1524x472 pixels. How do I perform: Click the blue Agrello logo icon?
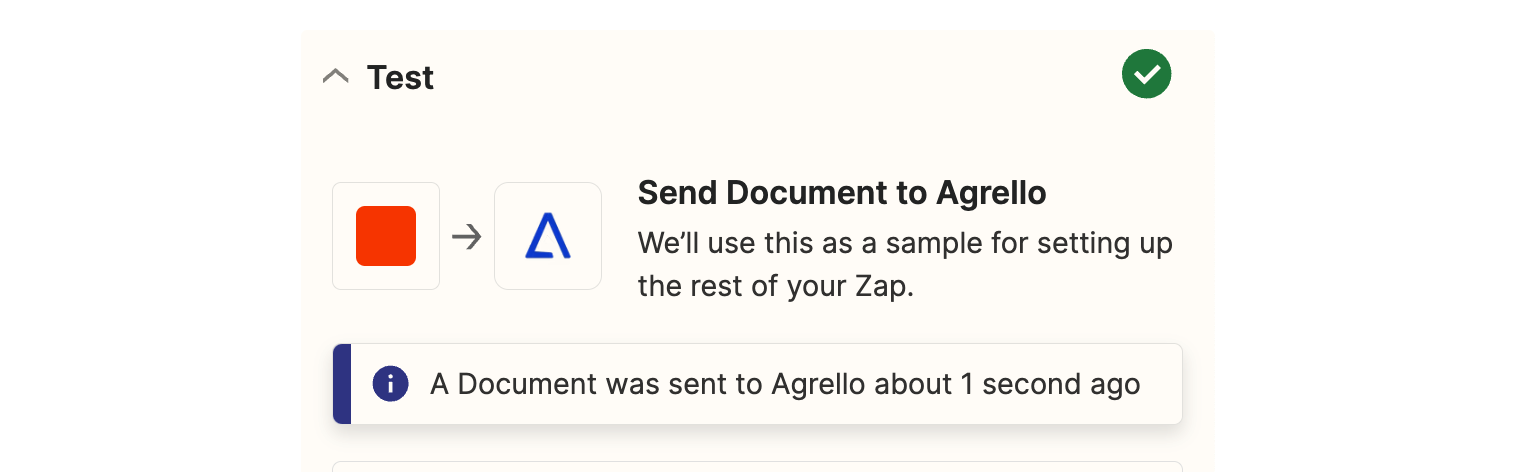point(547,236)
